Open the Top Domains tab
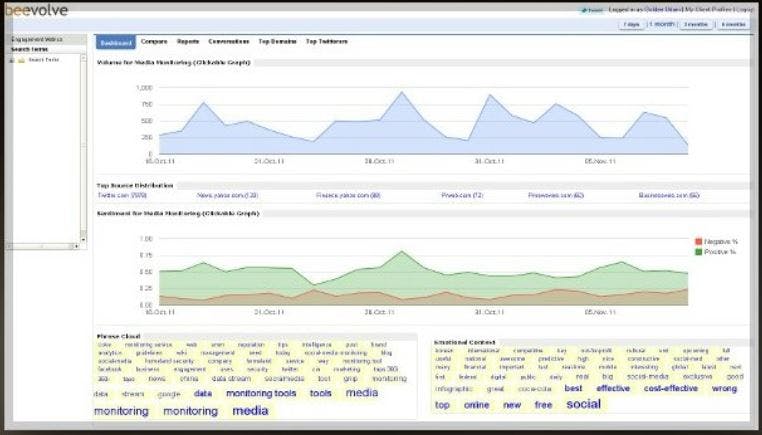This screenshot has width=762, height=435. (x=277, y=42)
